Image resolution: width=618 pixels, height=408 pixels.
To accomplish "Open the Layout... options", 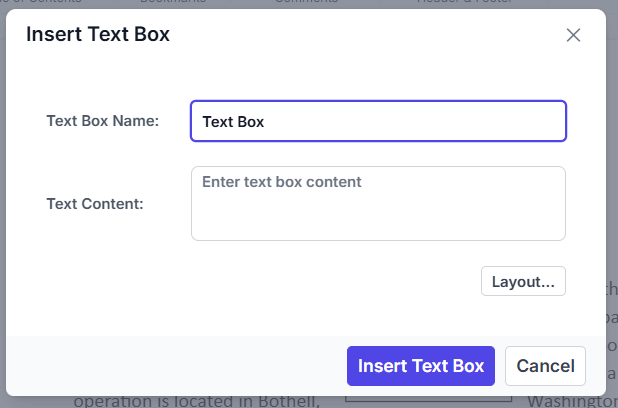I will (x=523, y=281).
